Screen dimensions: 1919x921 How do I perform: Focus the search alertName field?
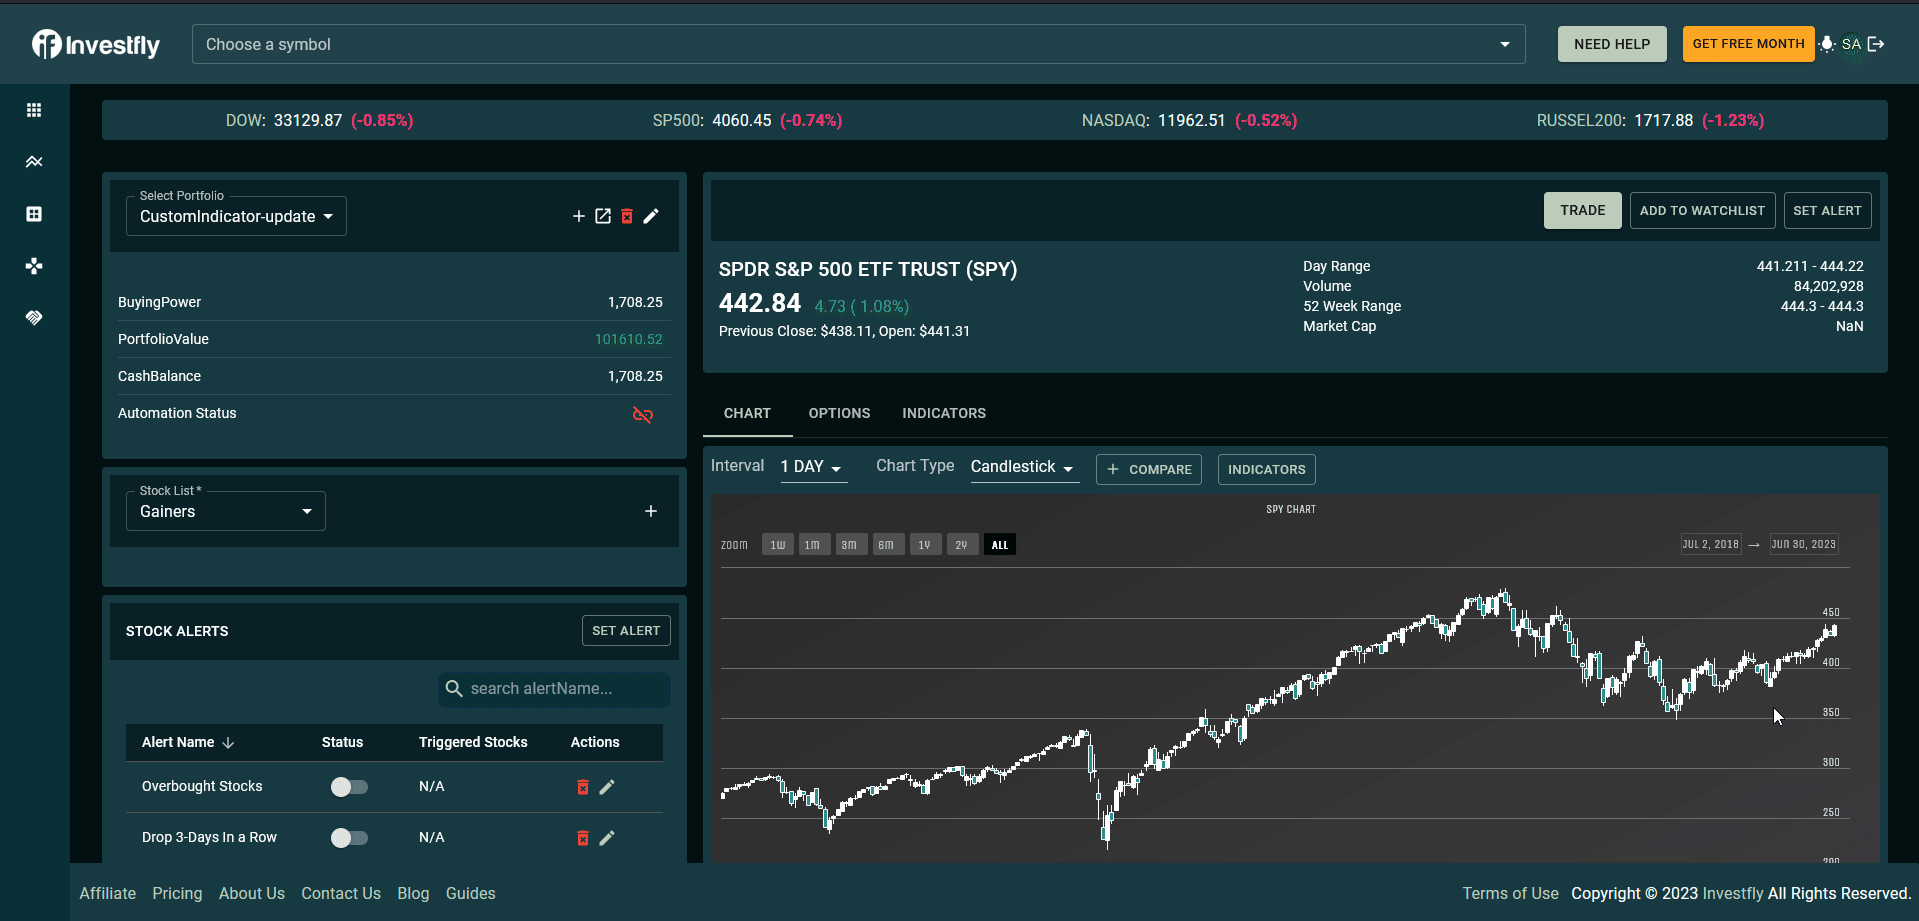tap(555, 689)
